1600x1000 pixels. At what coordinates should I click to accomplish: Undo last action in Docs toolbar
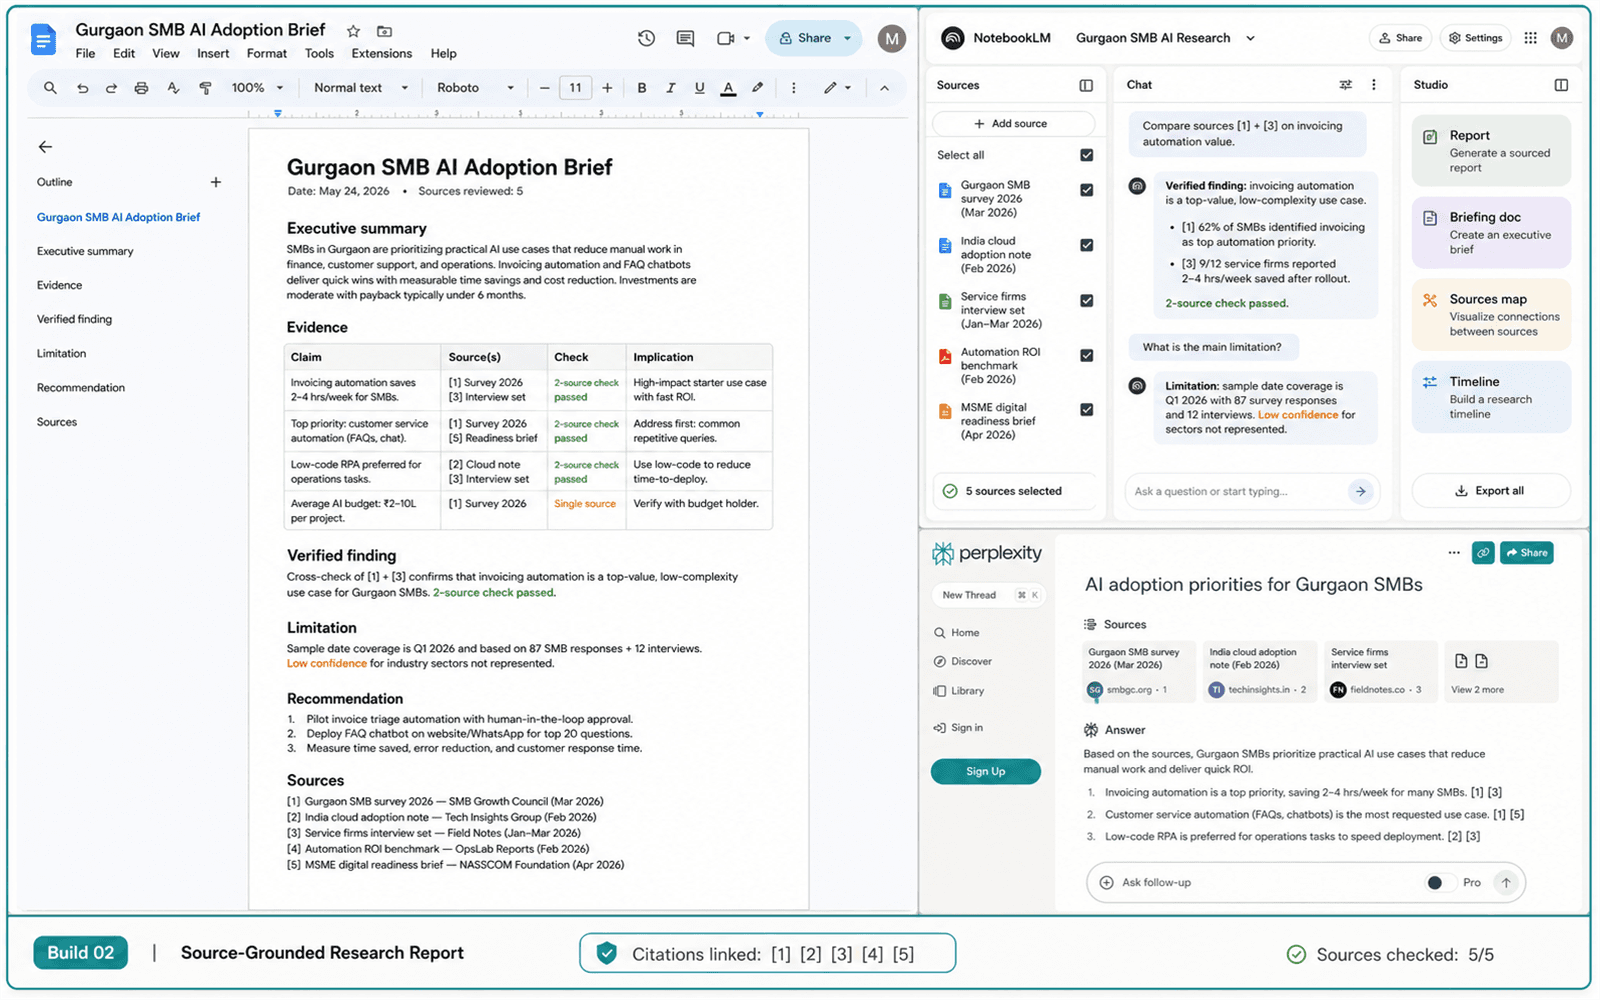[82, 88]
